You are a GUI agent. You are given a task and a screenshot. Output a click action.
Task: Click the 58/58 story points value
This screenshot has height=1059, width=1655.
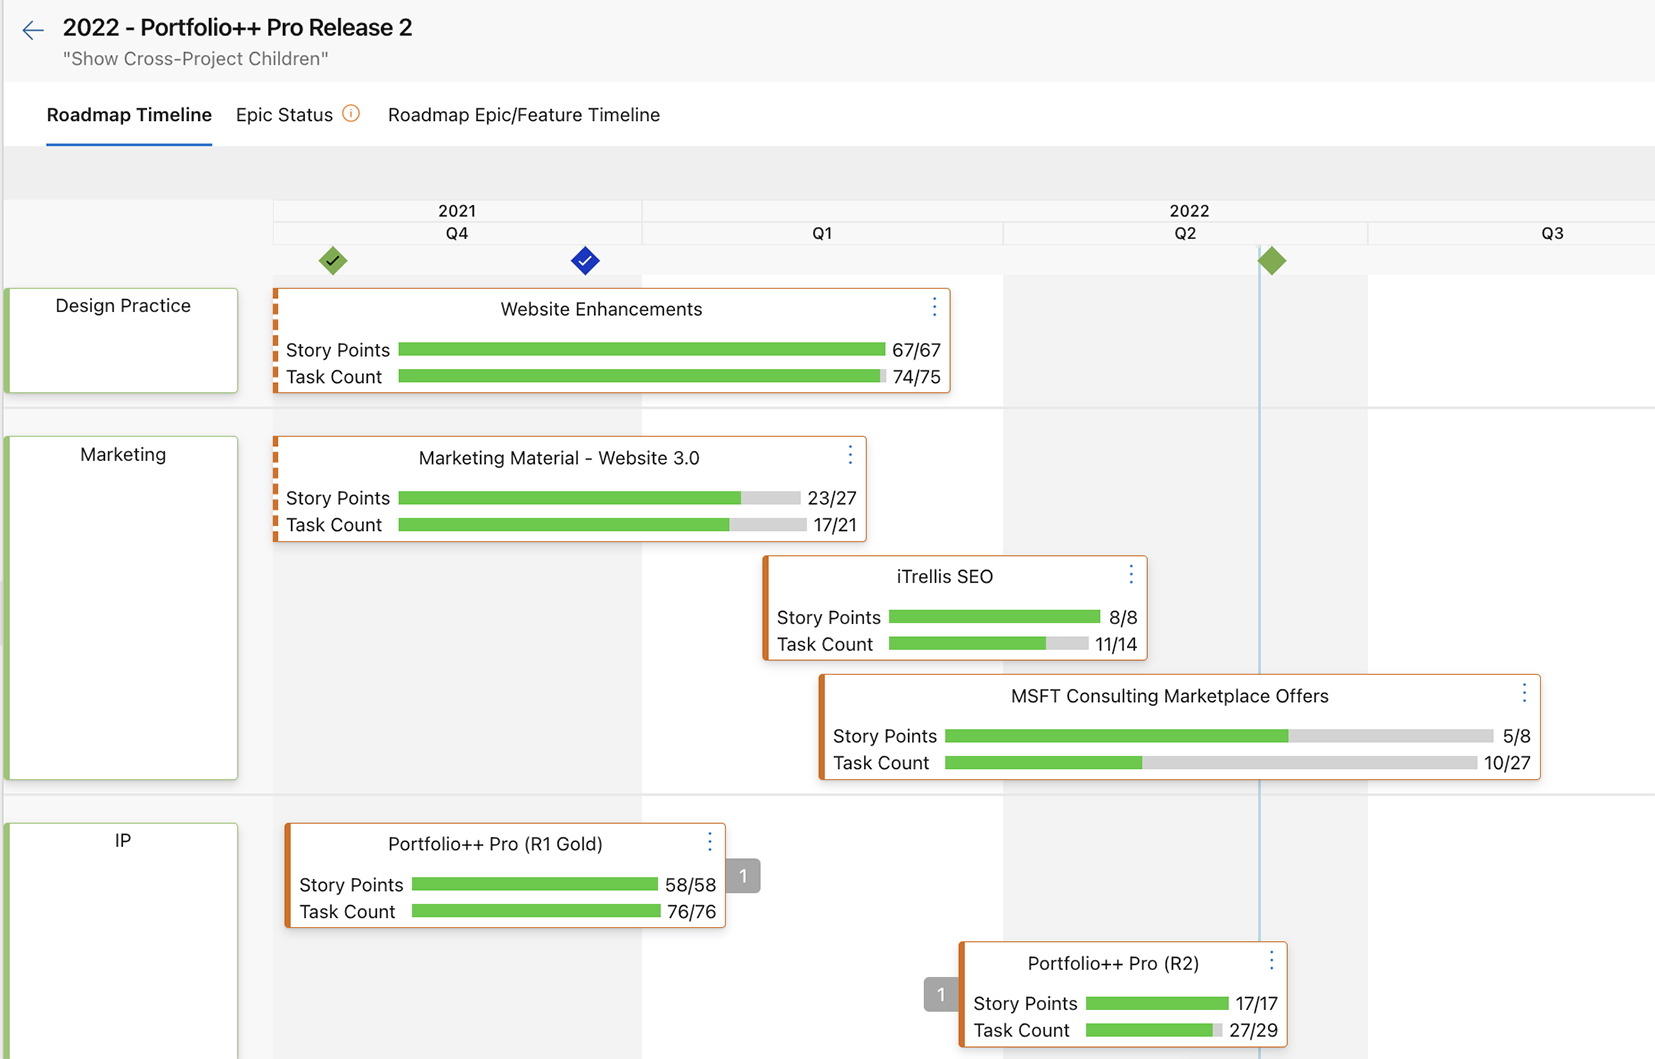coord(691,885)
